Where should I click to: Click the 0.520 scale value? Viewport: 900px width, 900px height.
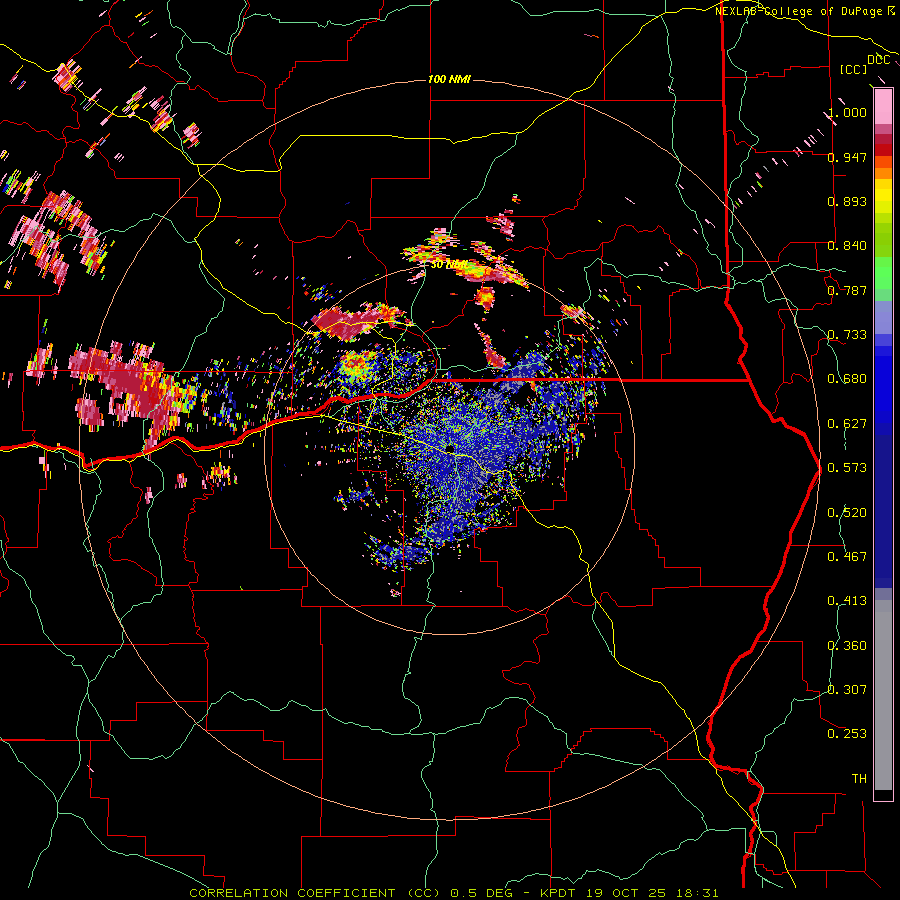pyautogui.click(x=847, y=513)
